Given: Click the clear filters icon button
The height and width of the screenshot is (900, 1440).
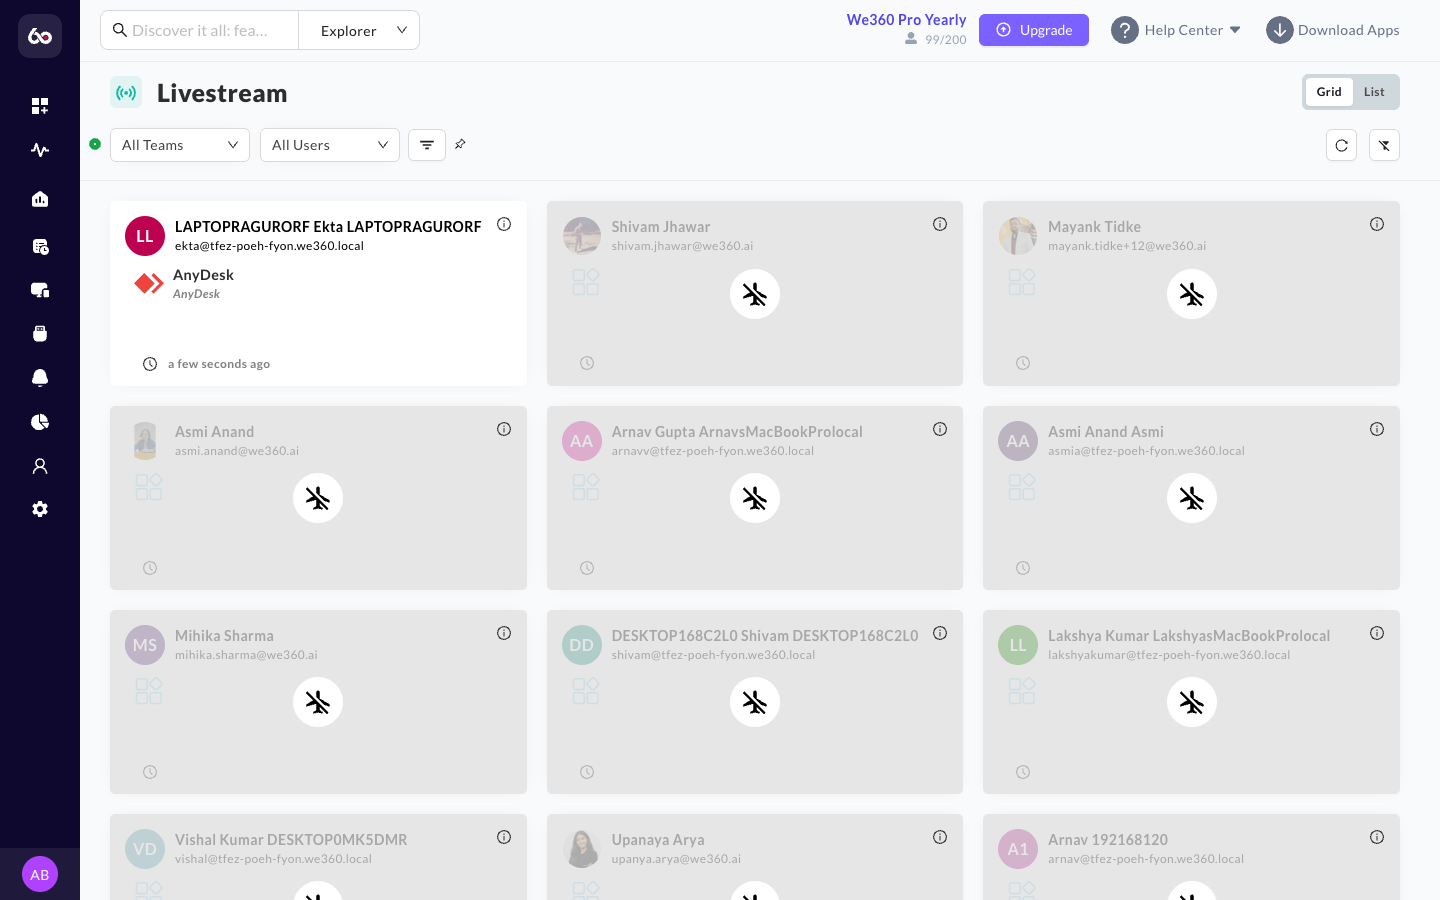Looking at the screenshot, I should pos(1384,145).
